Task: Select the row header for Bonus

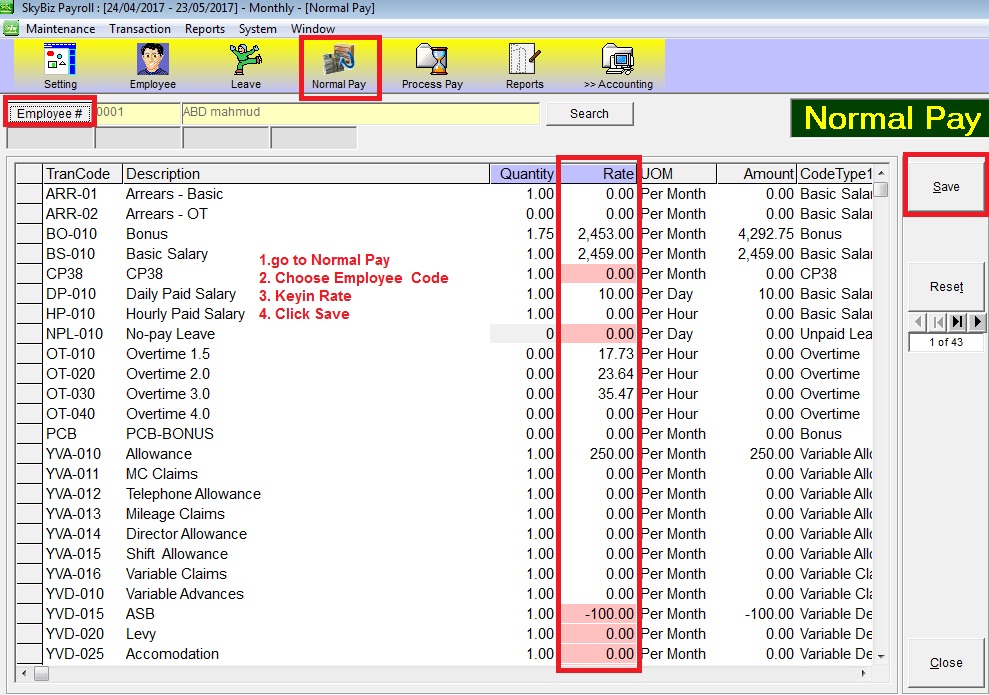Action: pyautogui.click(x=29, y=234)
